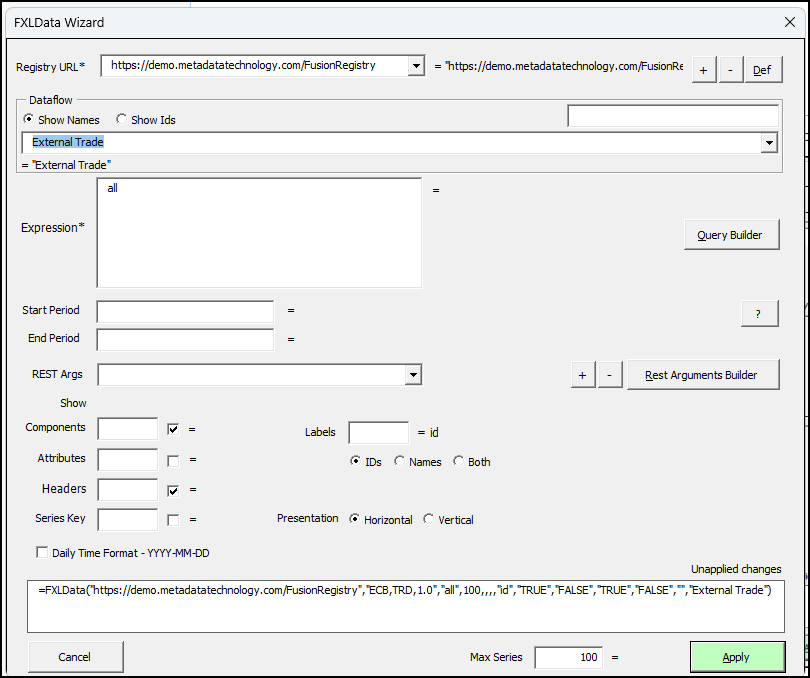Enable Daily Time Format checkbox
This screenshot has height=678, width=810.
tap(42, 552)
